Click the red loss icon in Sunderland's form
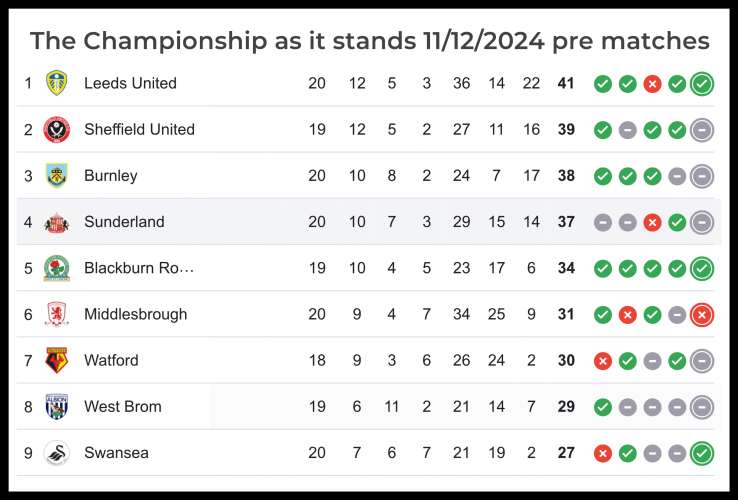 652,222
